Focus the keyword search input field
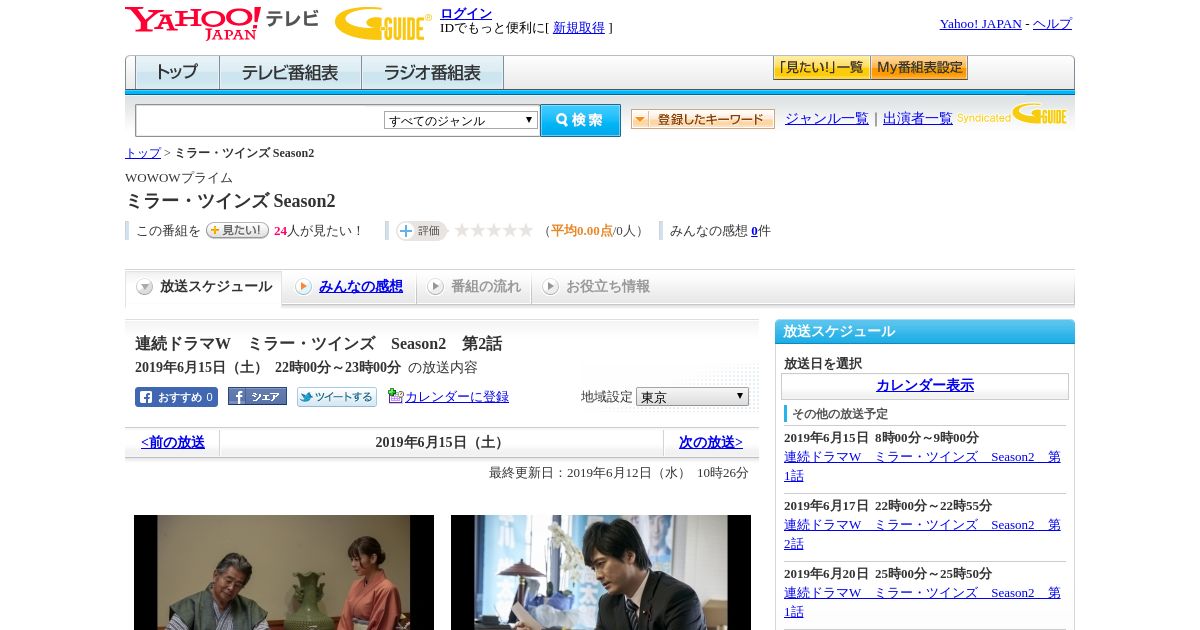This screenshot has height=630, width=1200. pos(260,120)
